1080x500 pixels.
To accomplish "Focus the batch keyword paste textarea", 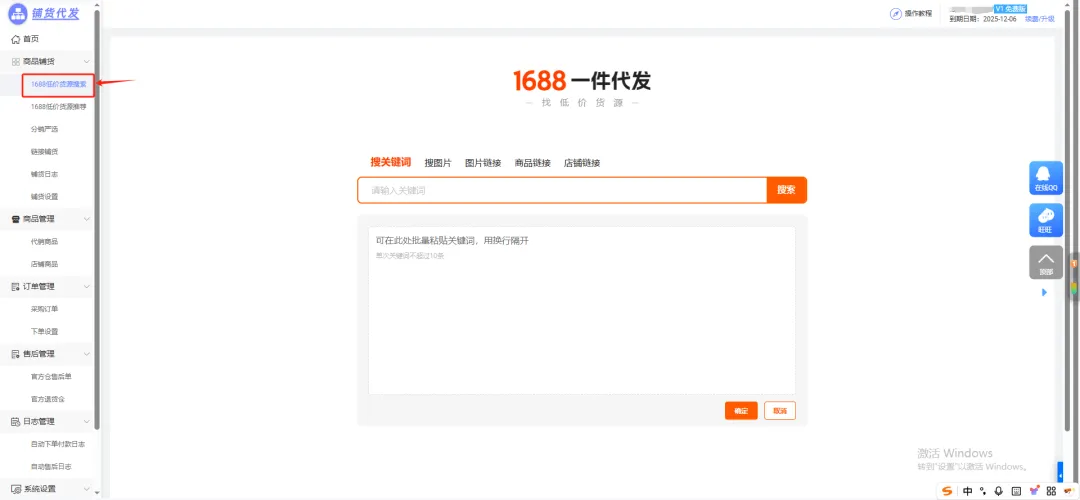I will 582,311.
